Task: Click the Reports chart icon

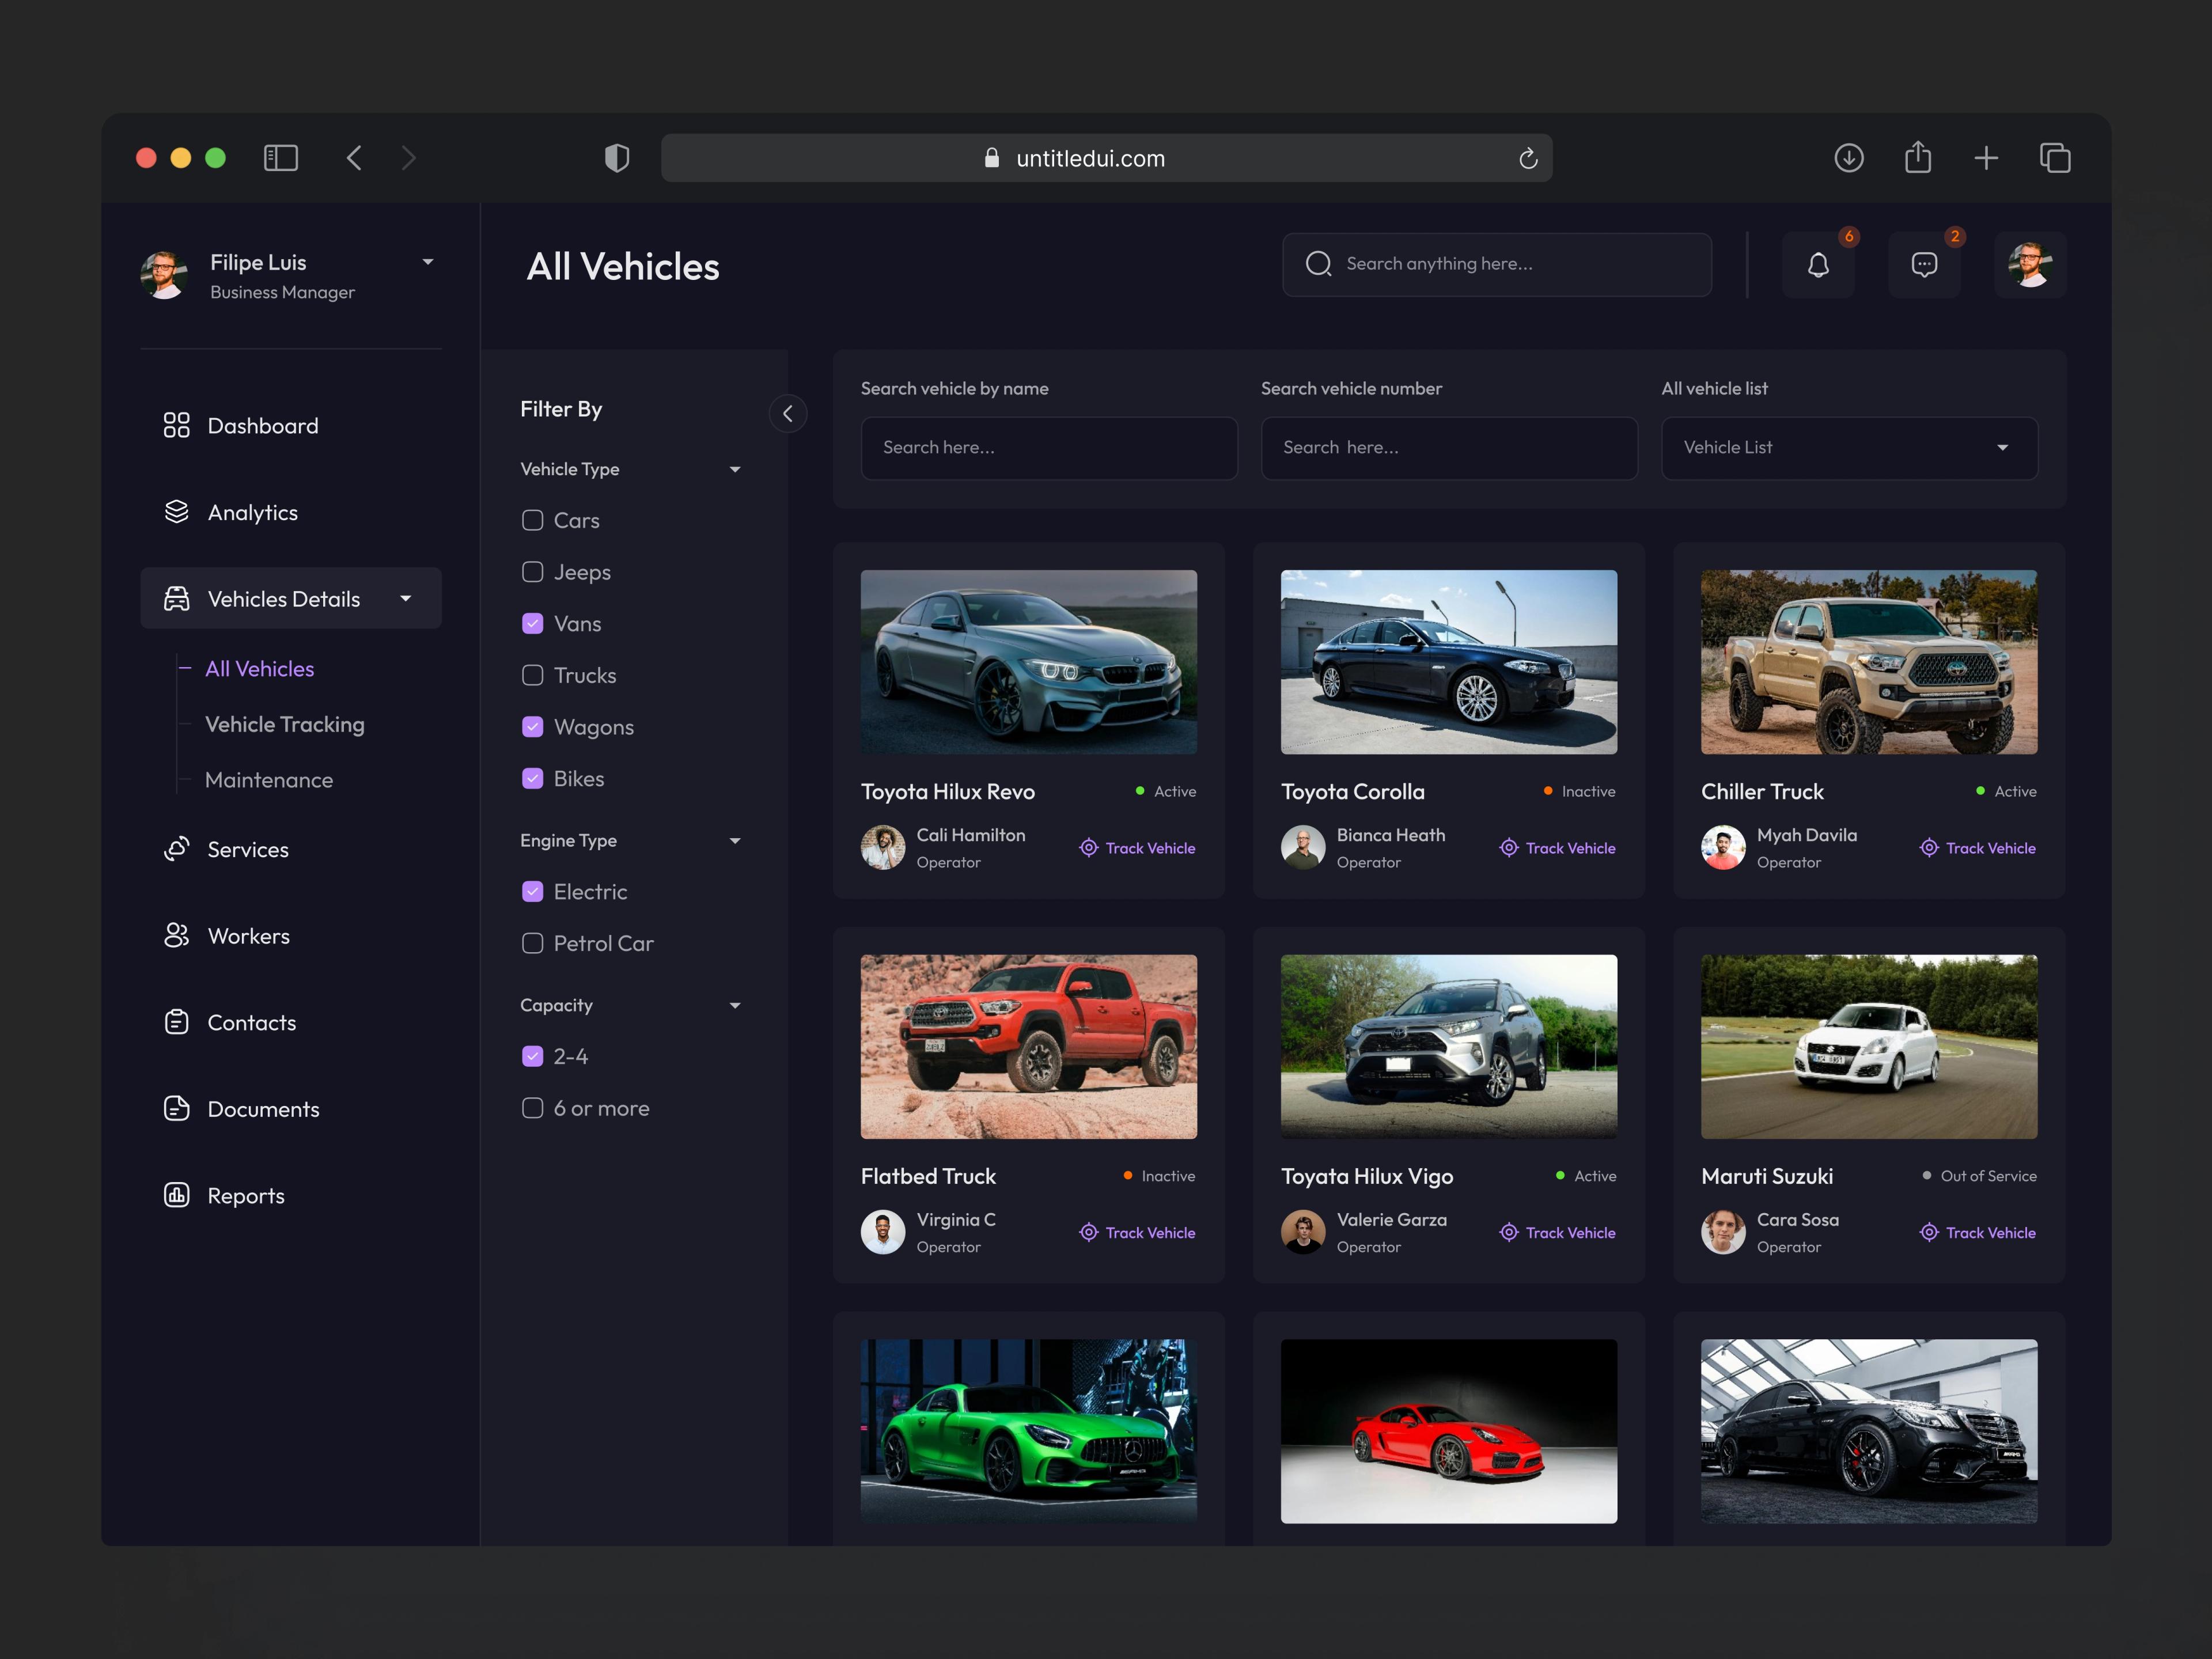Action: [x=176, y=1195]
